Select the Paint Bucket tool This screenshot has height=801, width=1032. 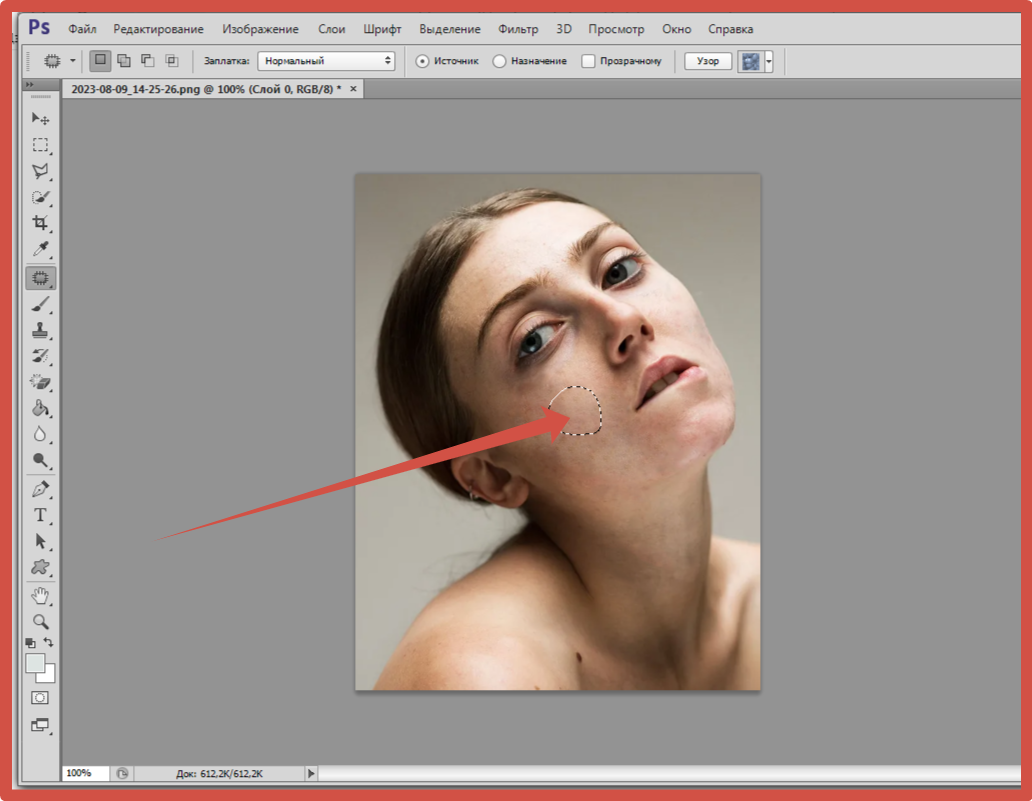[x=40, y=408]
